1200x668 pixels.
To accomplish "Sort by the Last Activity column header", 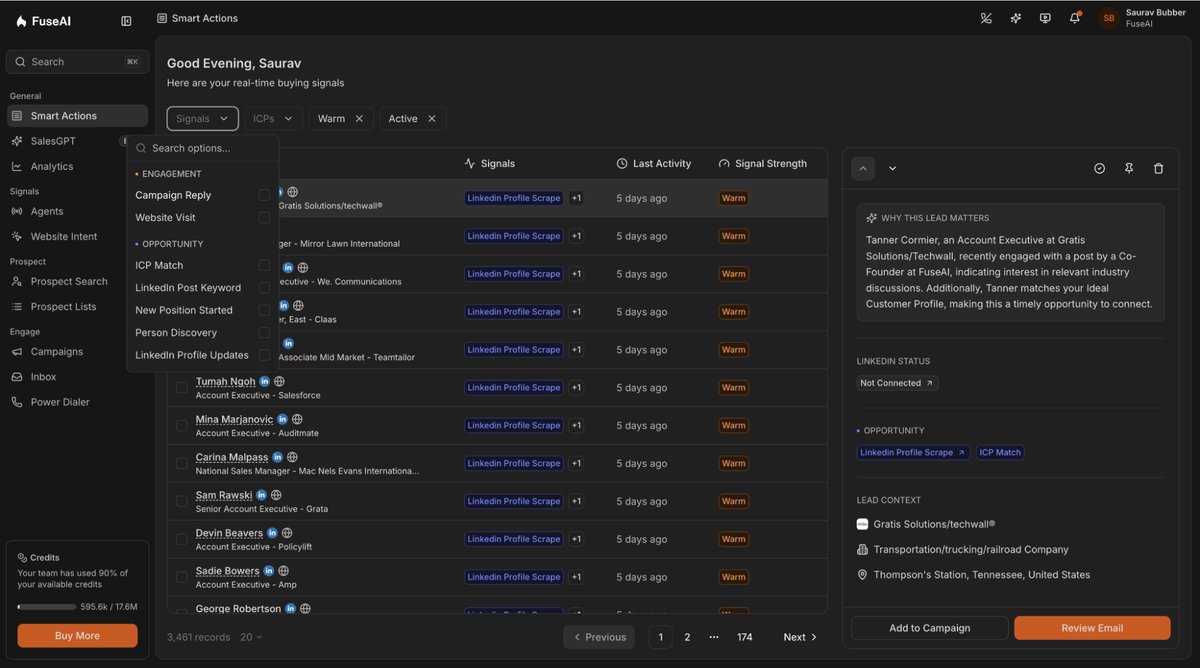I will coord(654,163).
